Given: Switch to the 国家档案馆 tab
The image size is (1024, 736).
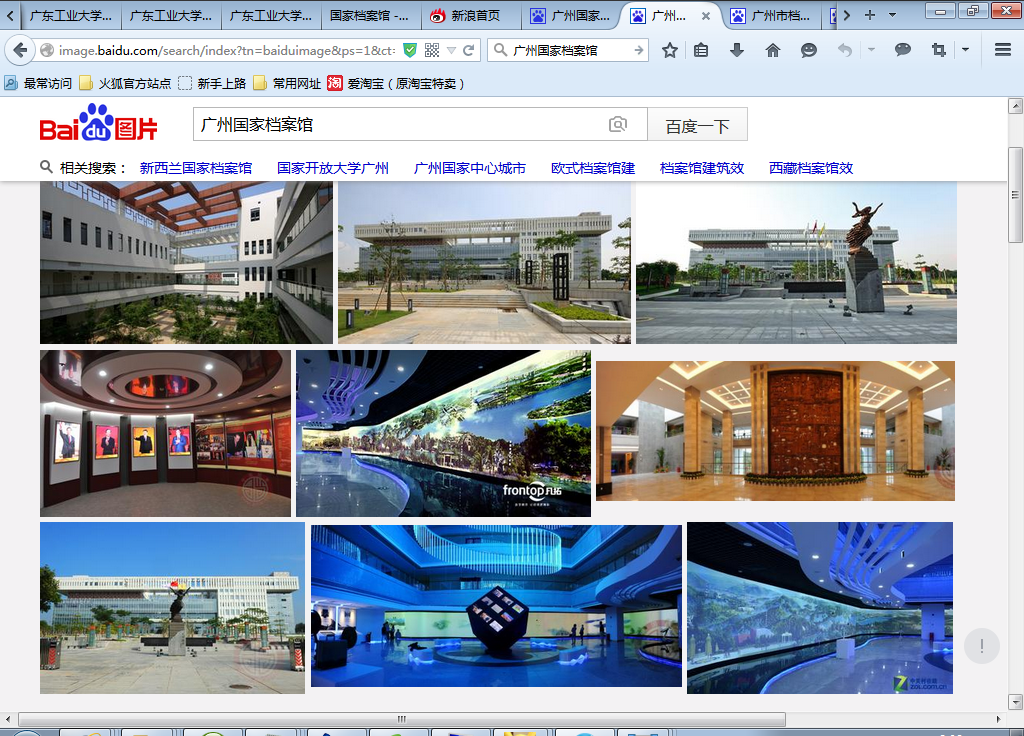Looking at the screenshot, I should click(370, 16).
